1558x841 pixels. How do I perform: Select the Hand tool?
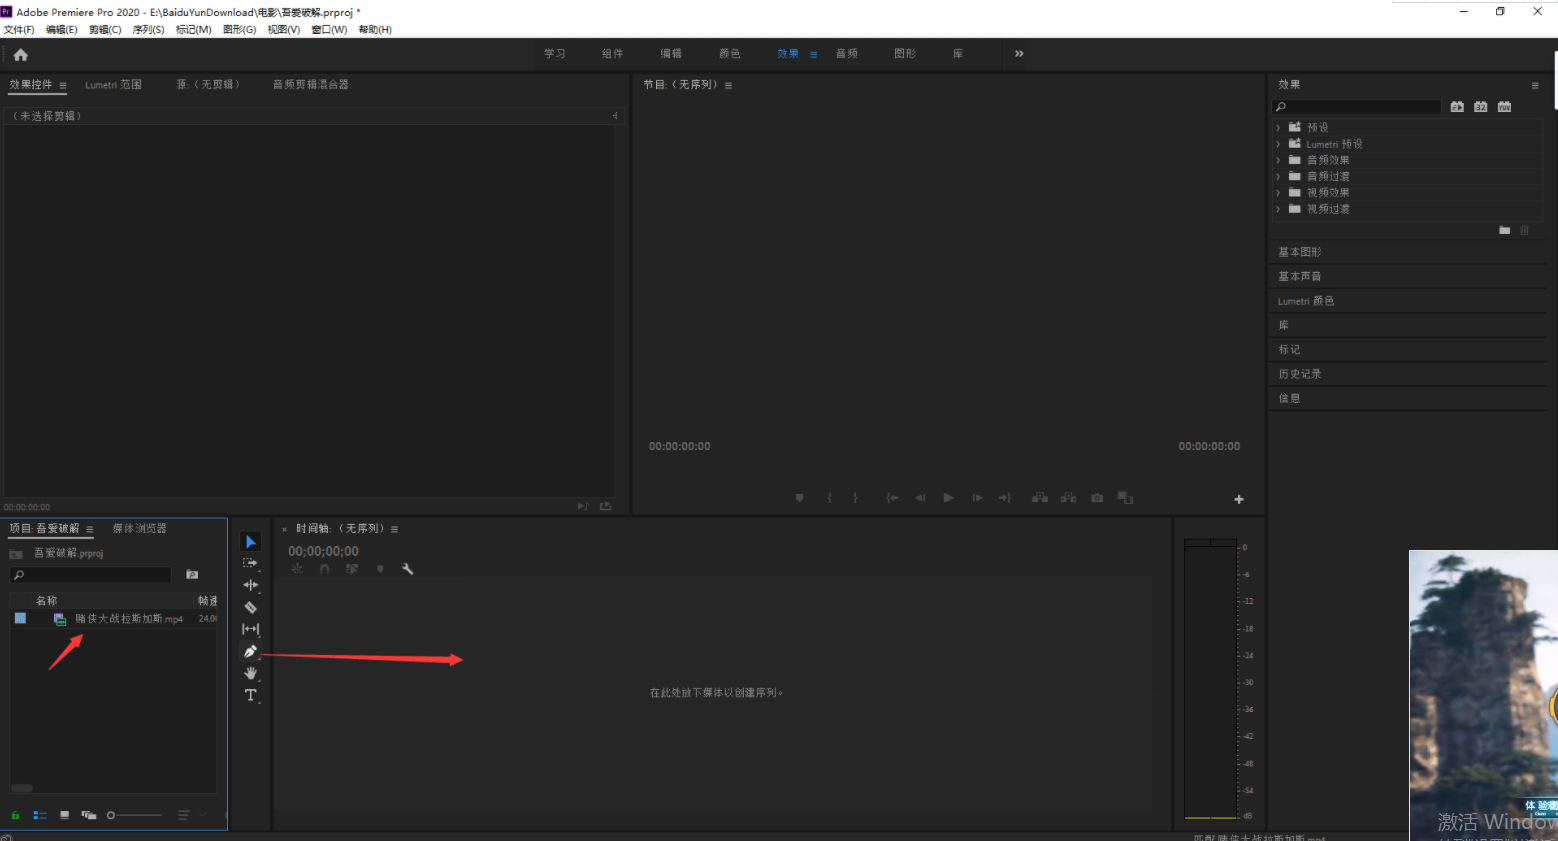click(251, 673)
